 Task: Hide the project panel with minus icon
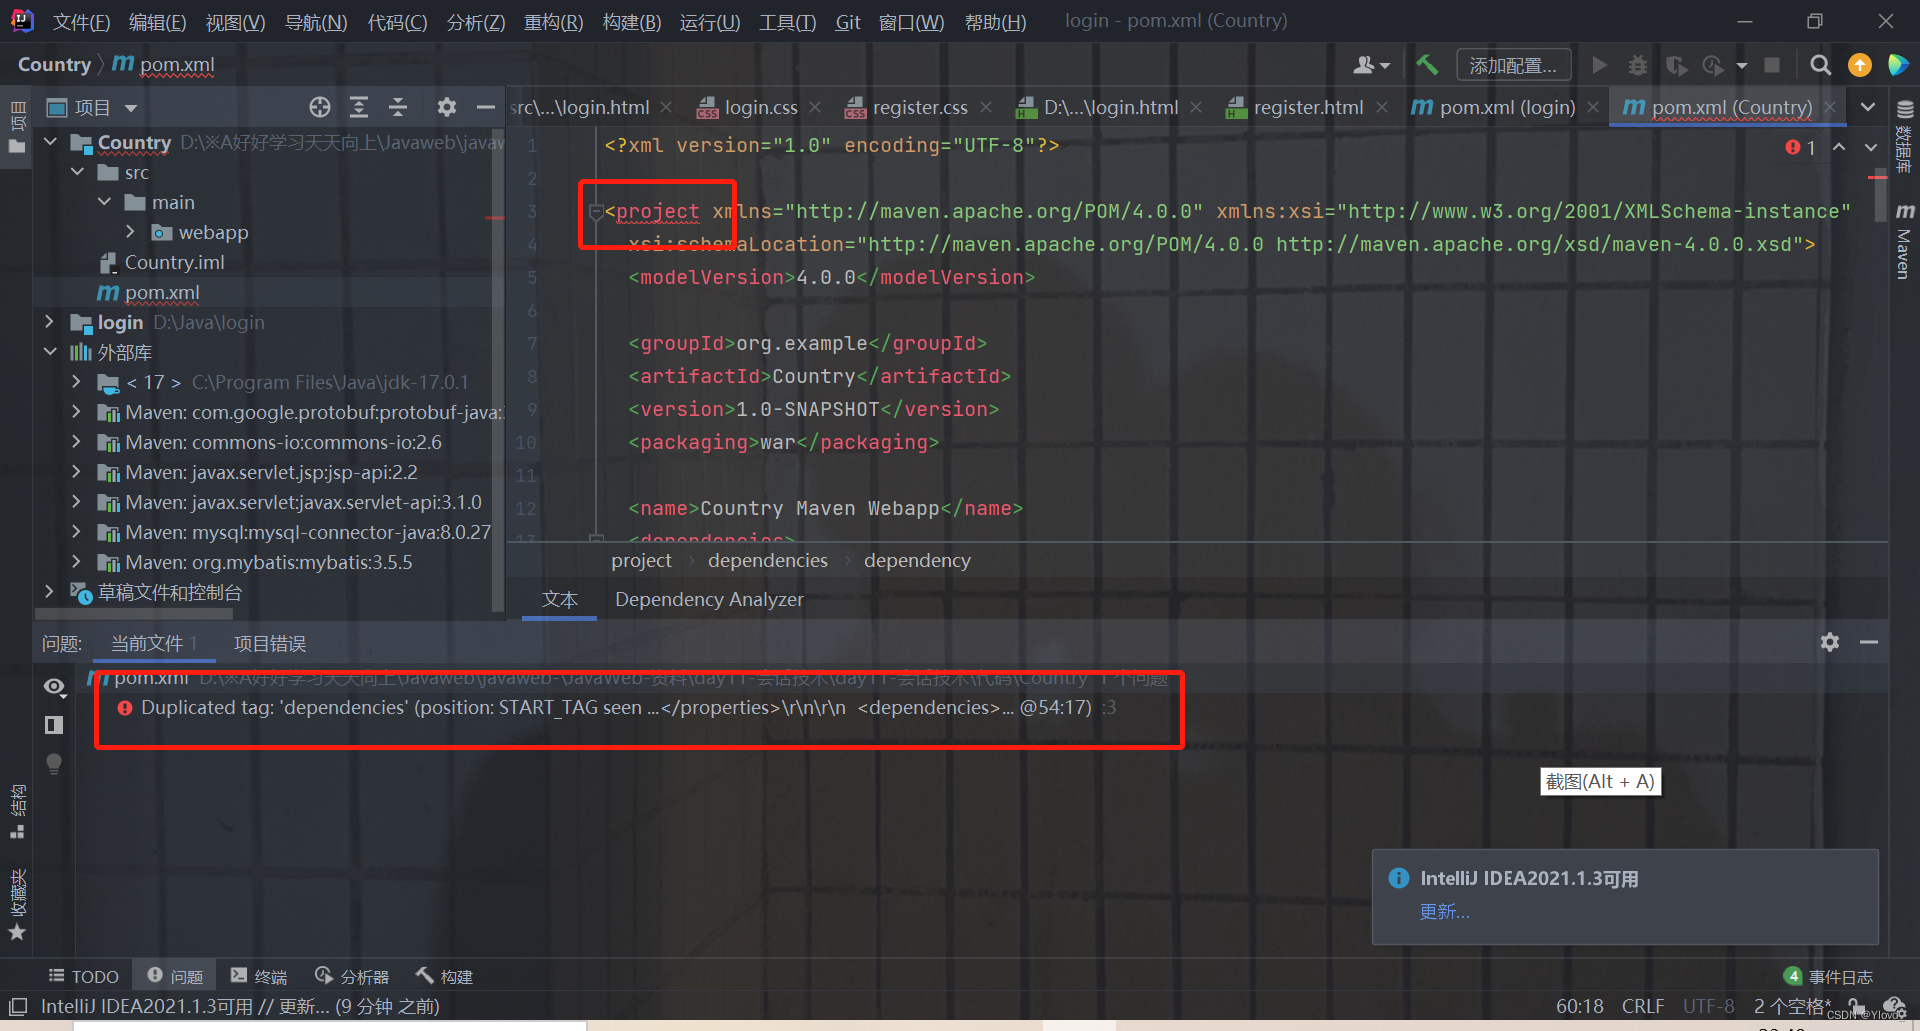coord(486,107)
